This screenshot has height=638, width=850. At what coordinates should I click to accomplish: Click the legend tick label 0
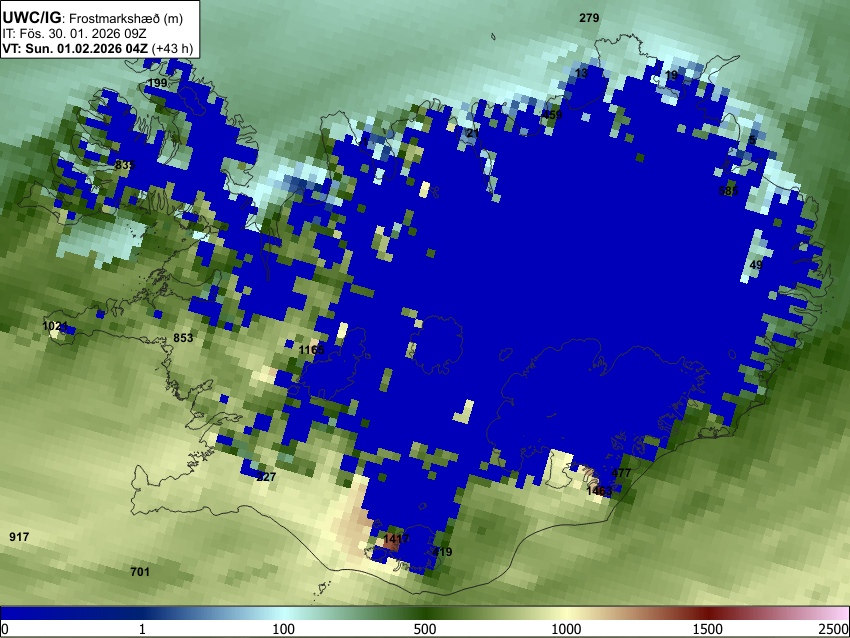[x=5, y=629]
